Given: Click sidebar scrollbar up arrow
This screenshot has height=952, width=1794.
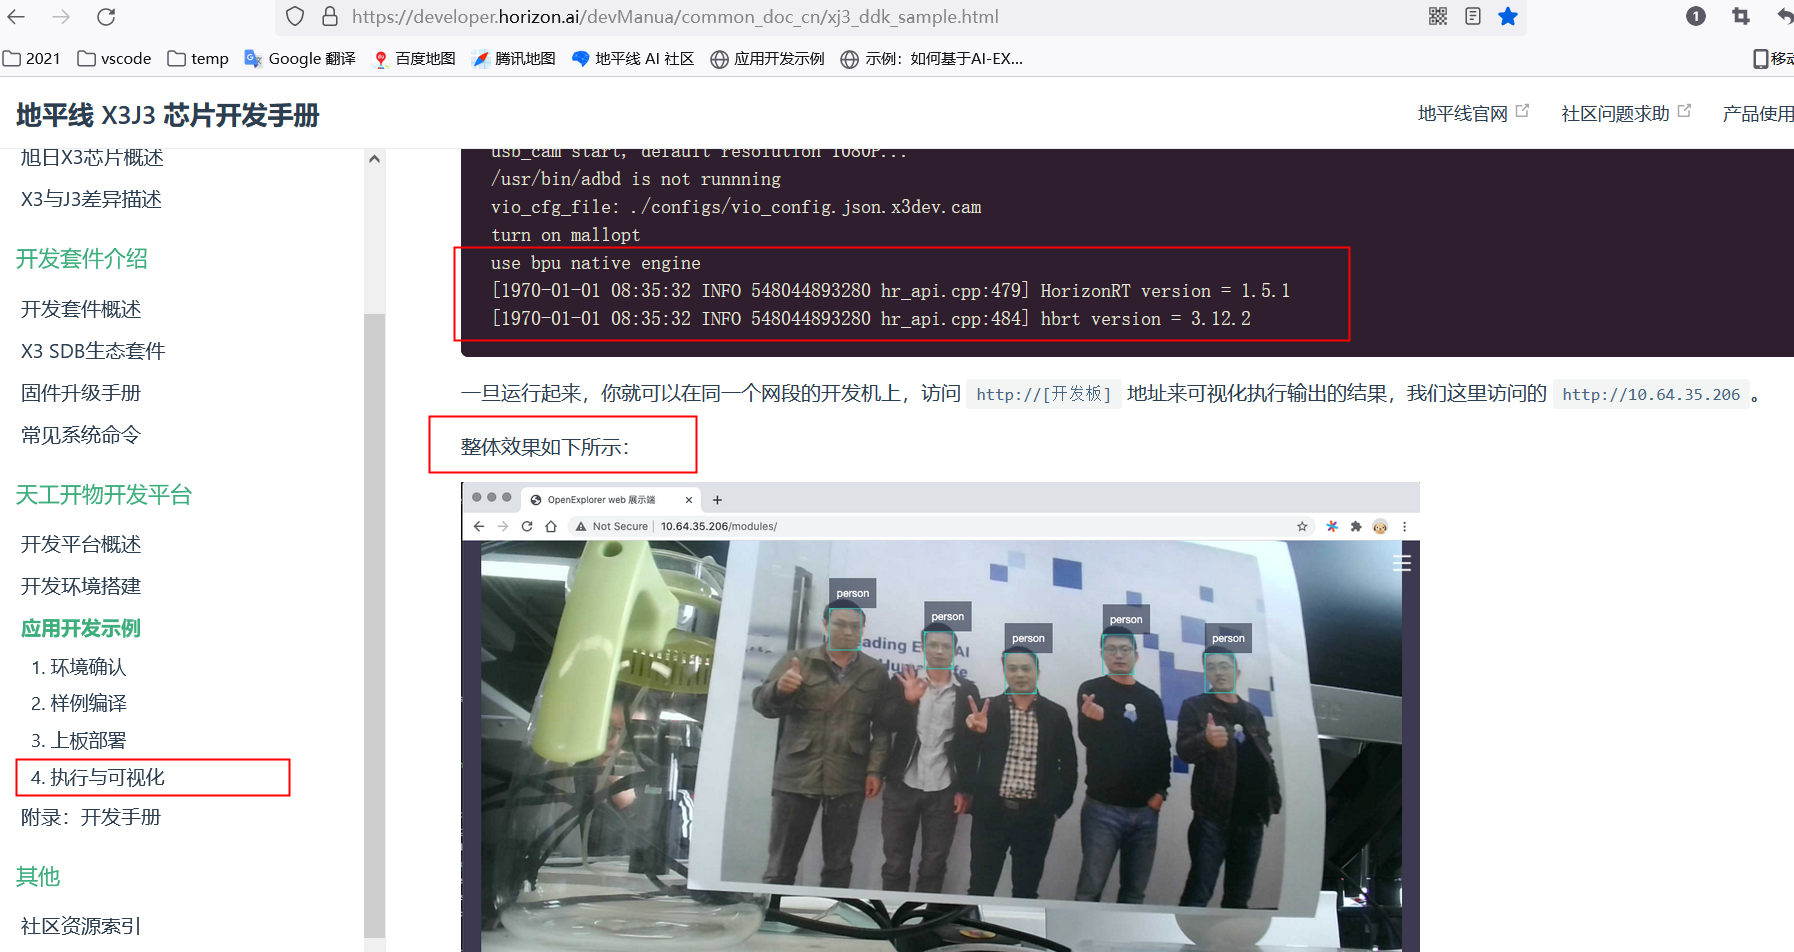Looking at the screenshot, I should pos(374,159).
